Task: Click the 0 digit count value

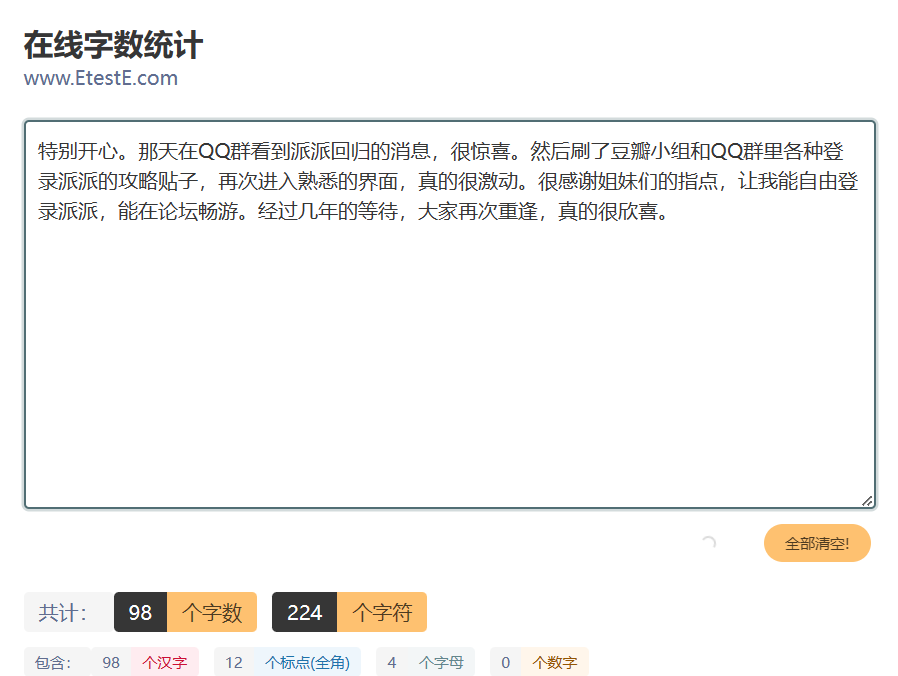Action: (x=506, y=662)
